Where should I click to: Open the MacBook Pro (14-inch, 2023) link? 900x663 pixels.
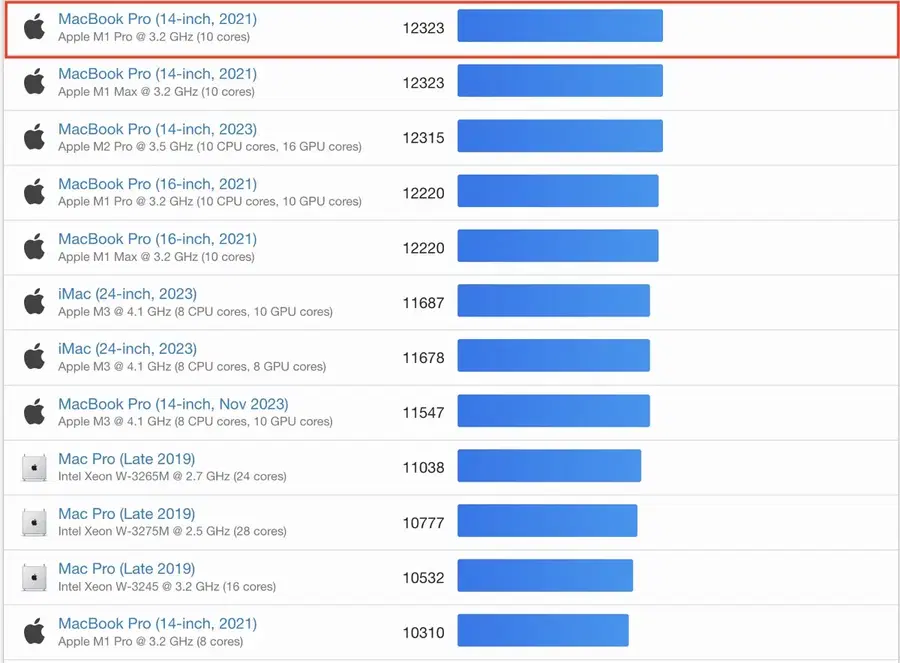pos(157,129)
